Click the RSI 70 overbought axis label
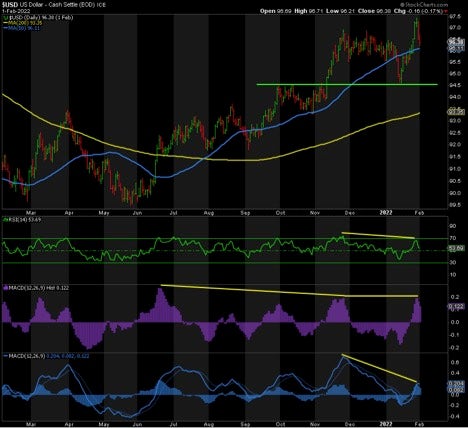 click(452, 238)
